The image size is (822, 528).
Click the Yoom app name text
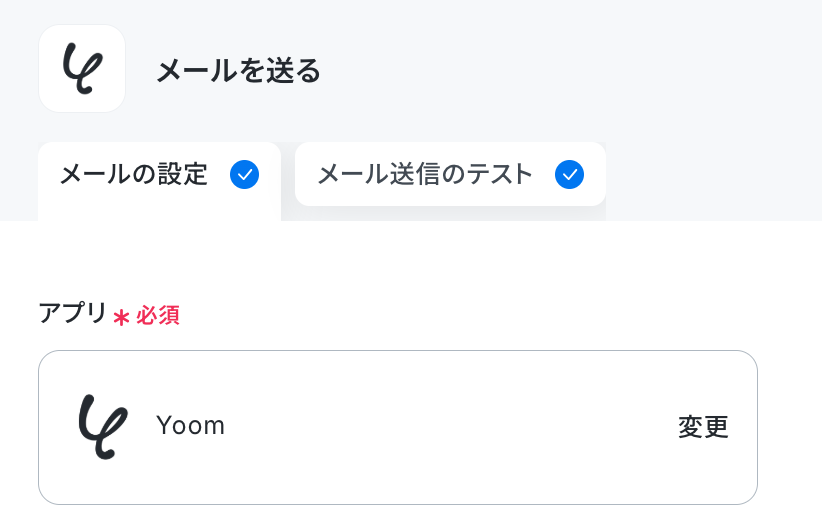[190, 425]
